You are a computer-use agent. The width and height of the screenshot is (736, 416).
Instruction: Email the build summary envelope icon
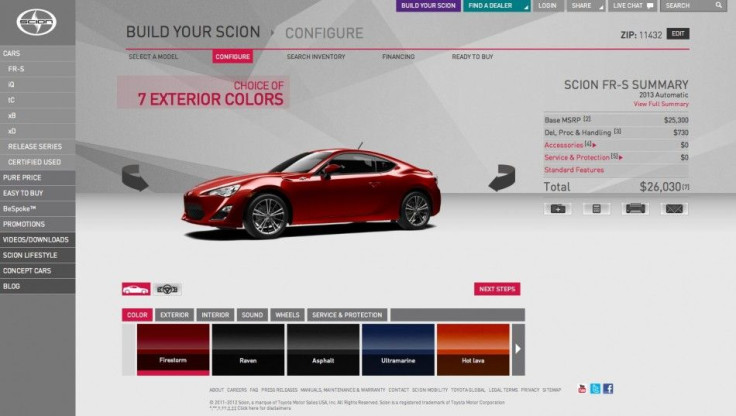(x=675, y=208)
